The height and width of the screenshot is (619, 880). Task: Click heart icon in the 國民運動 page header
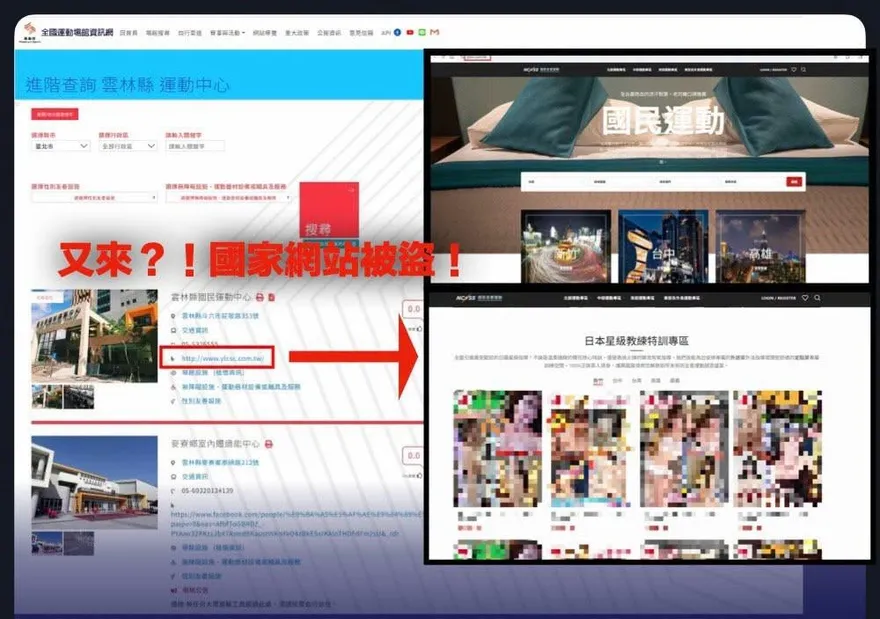click(794, 70)
